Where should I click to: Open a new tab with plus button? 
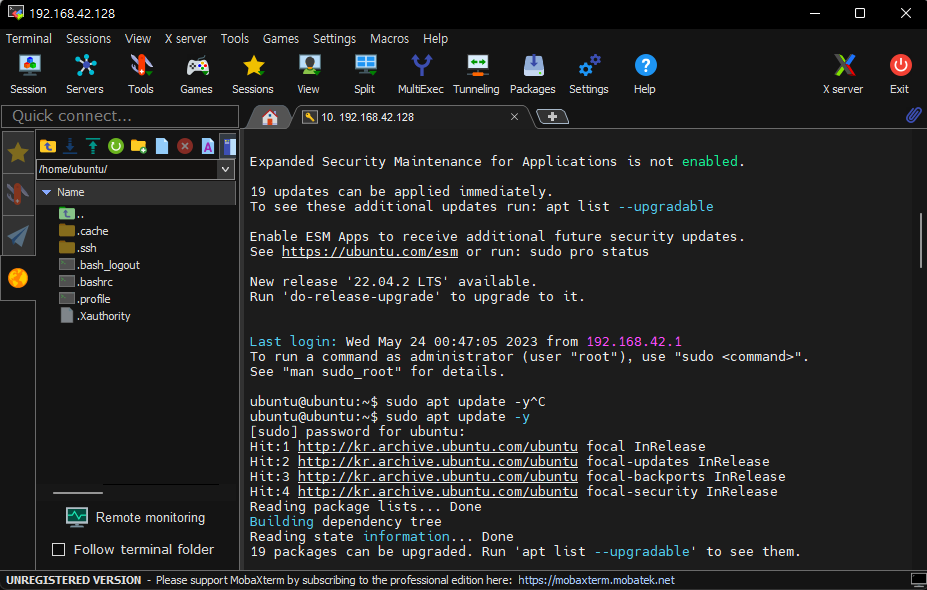coord(552,116)
